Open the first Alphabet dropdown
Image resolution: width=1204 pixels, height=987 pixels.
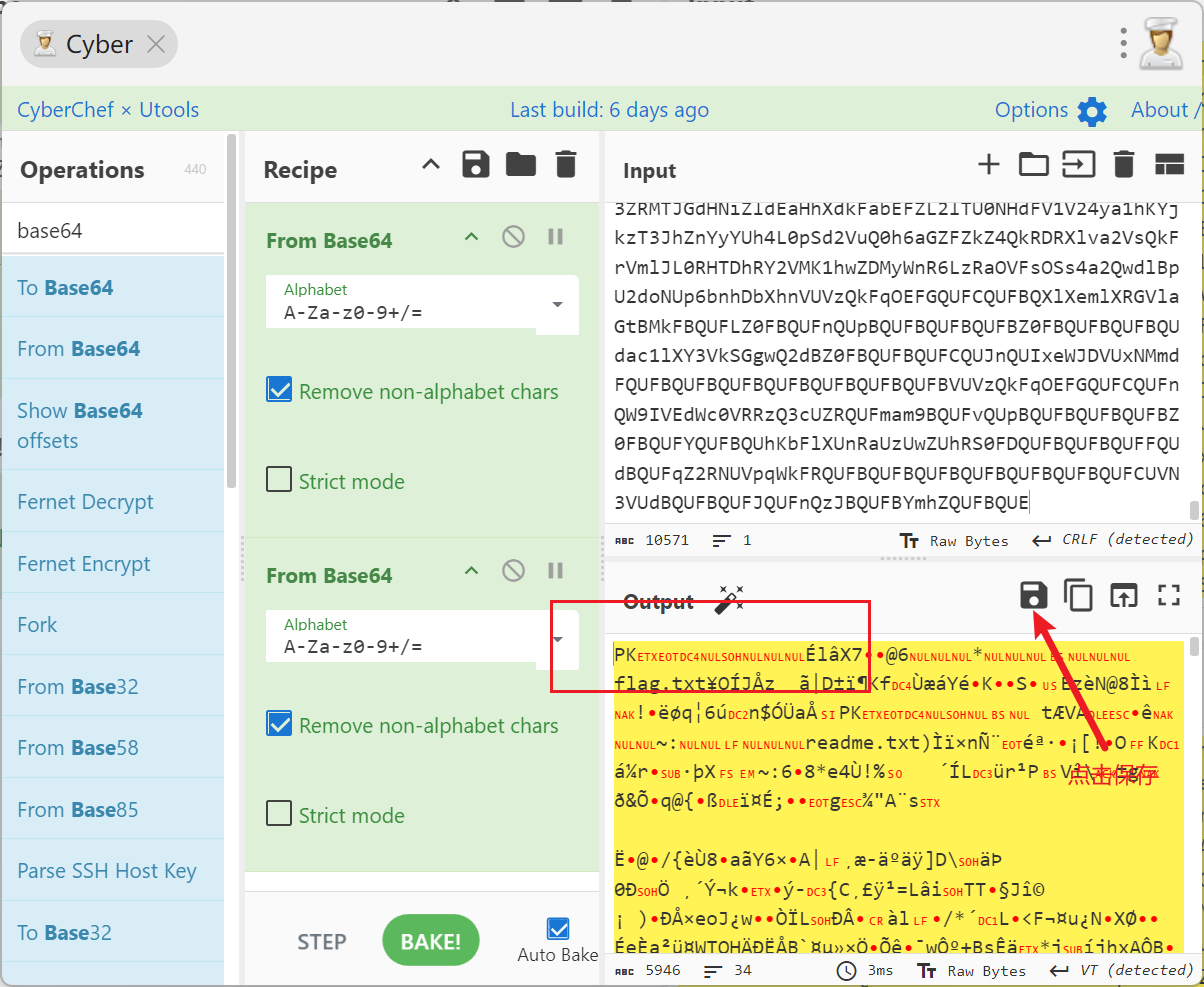[558, 304]
